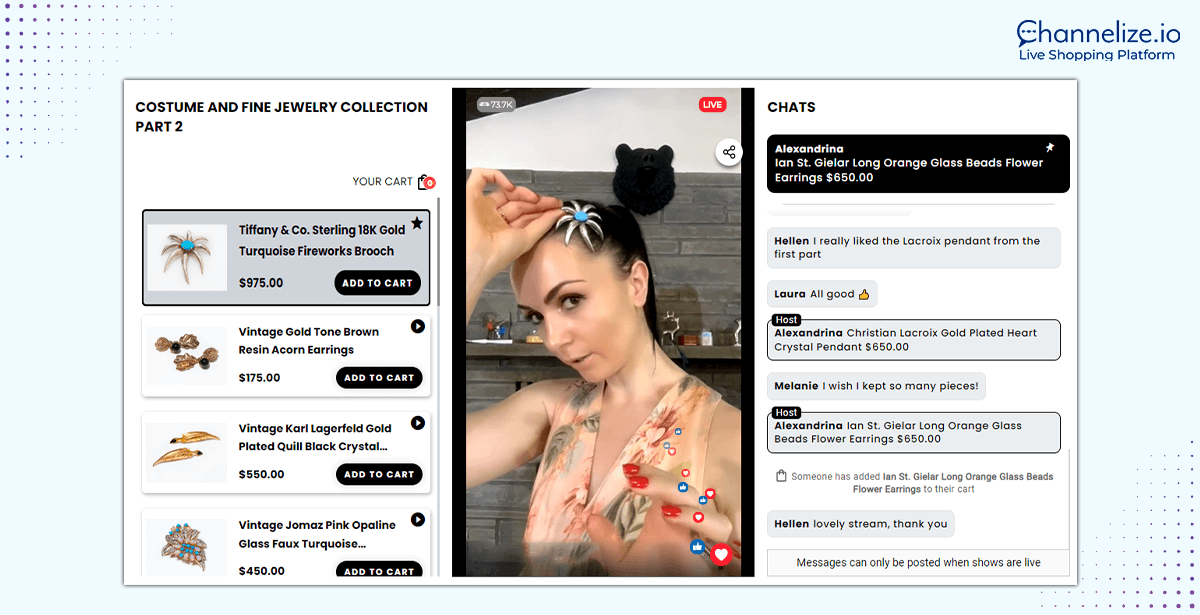Click the star icon on Tiffany brooch card
The height and width of the screenshot is (615, 1200).
point(417,223)
